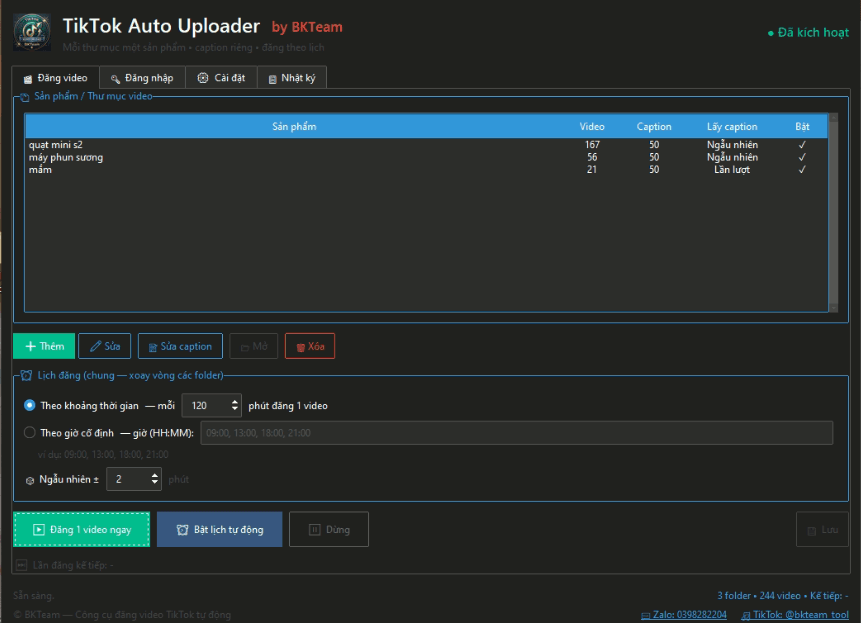
Task: Click the product list vertical scrollbar
Action: tap(834, 213)
